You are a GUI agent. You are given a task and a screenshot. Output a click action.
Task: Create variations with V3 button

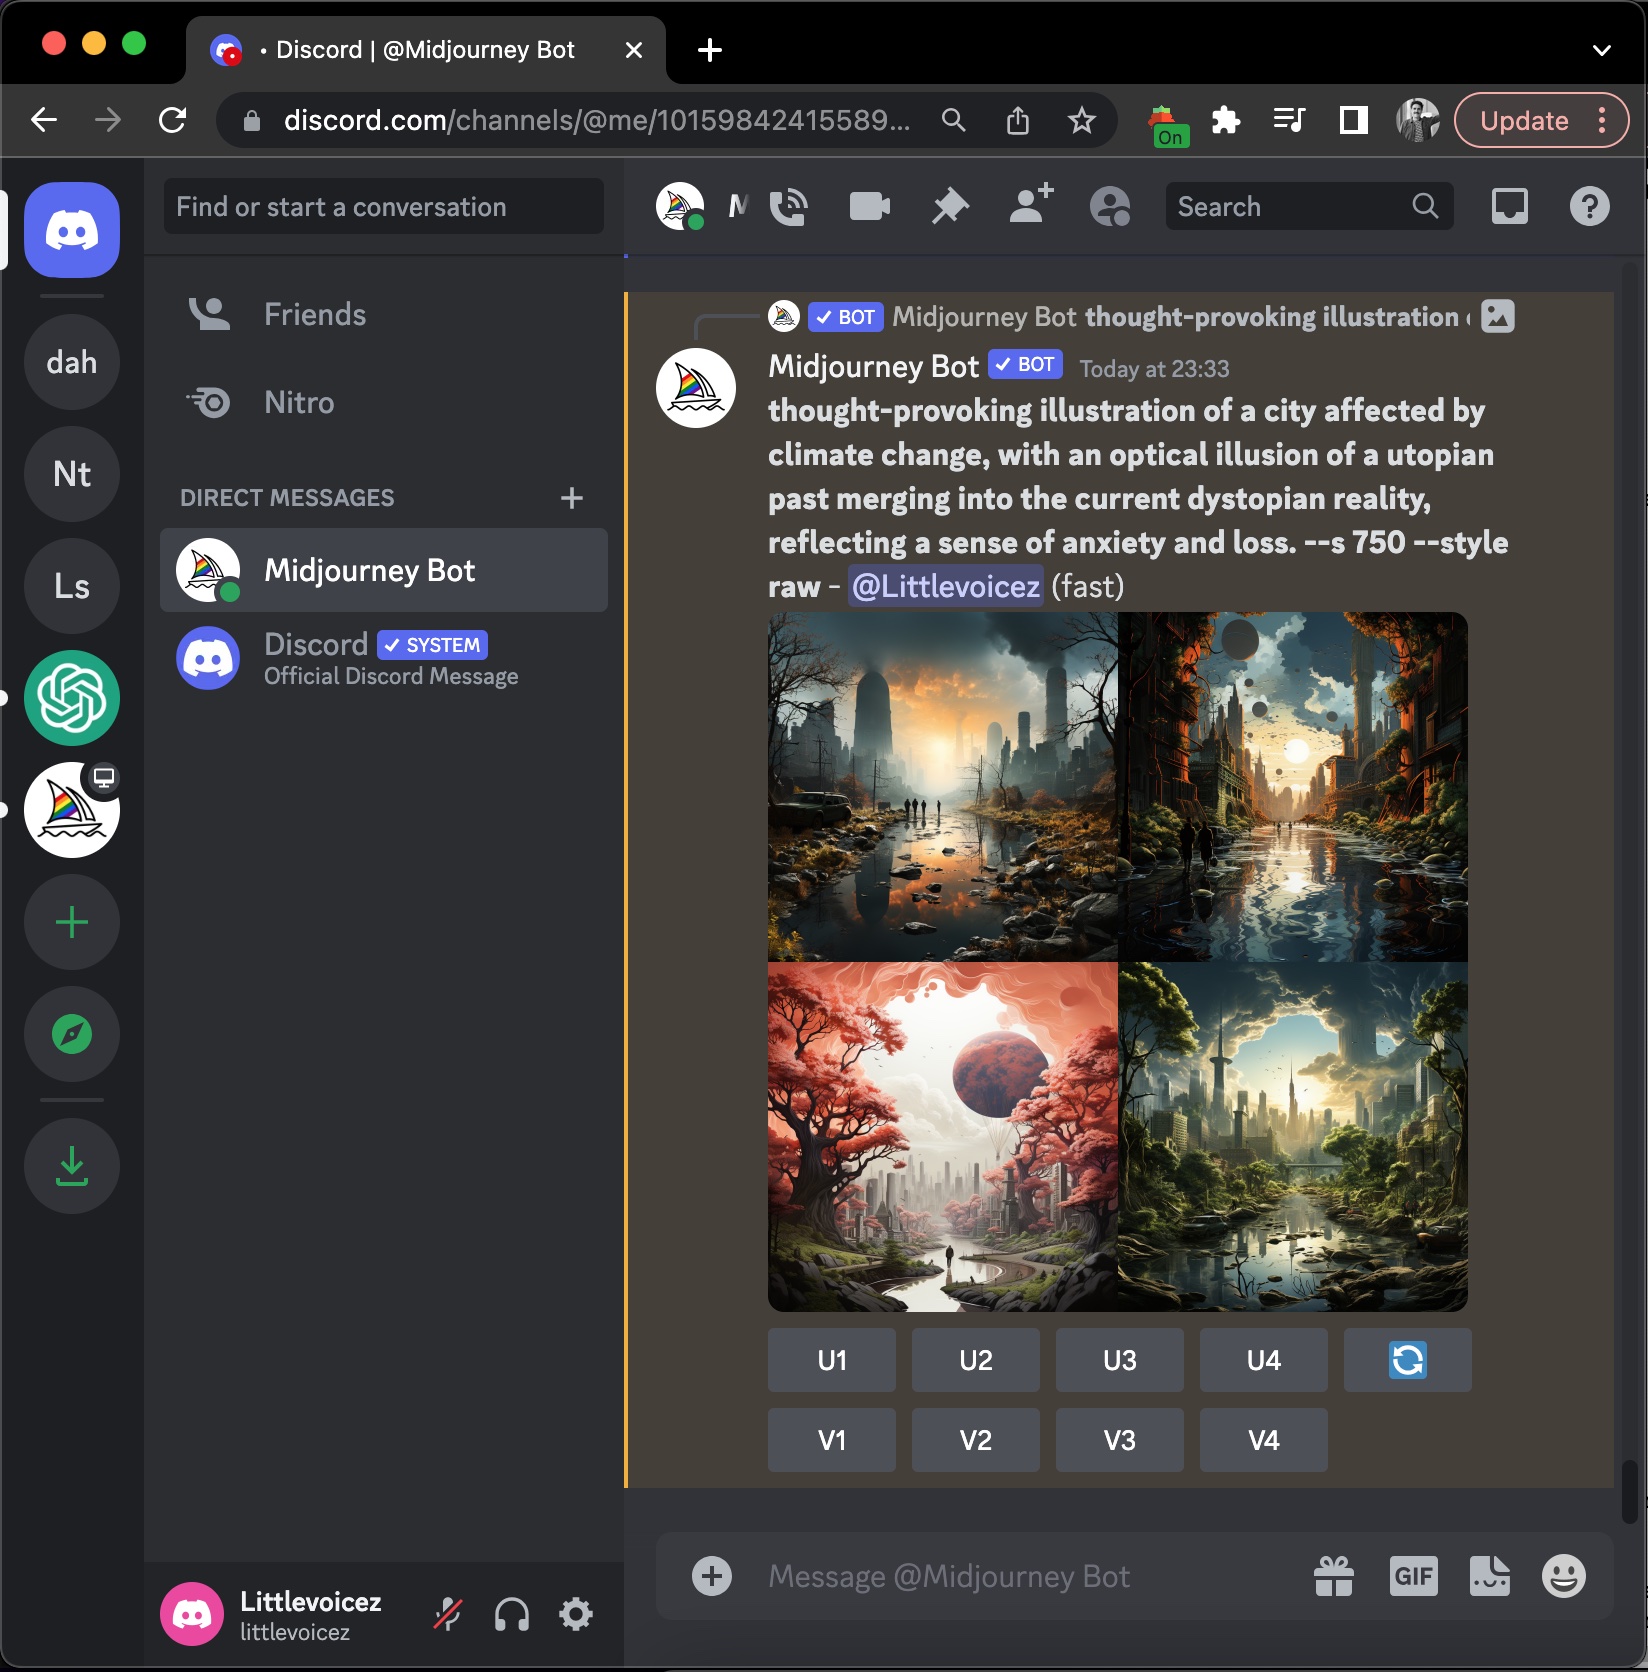(x=1119, y=1440)
